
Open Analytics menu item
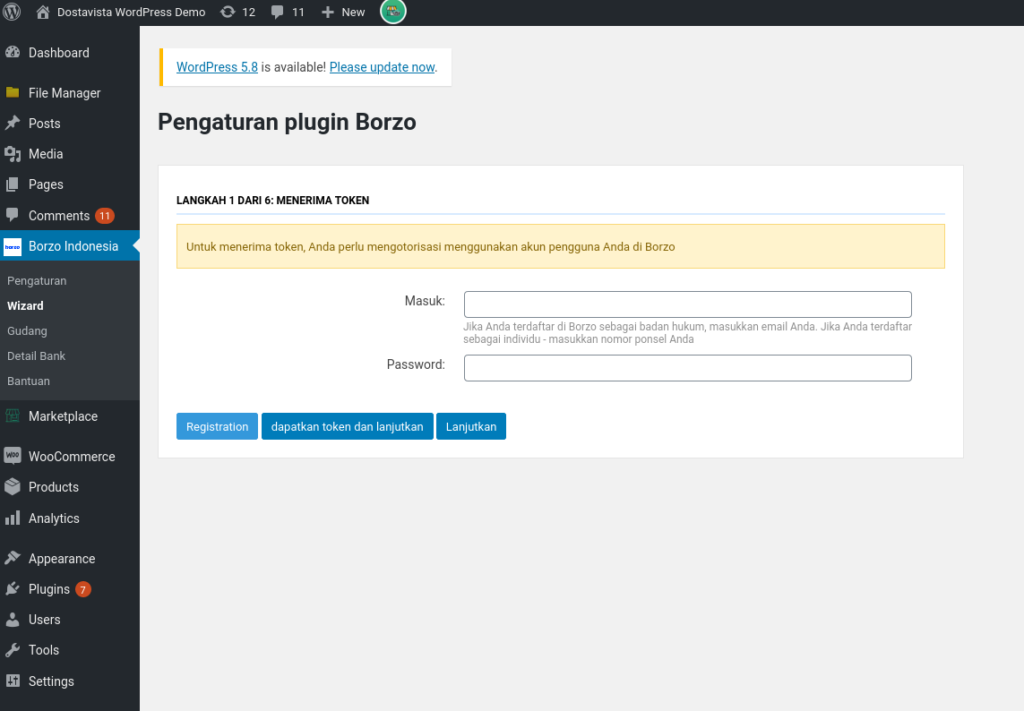pyautogui.click(x=54, y=518)
